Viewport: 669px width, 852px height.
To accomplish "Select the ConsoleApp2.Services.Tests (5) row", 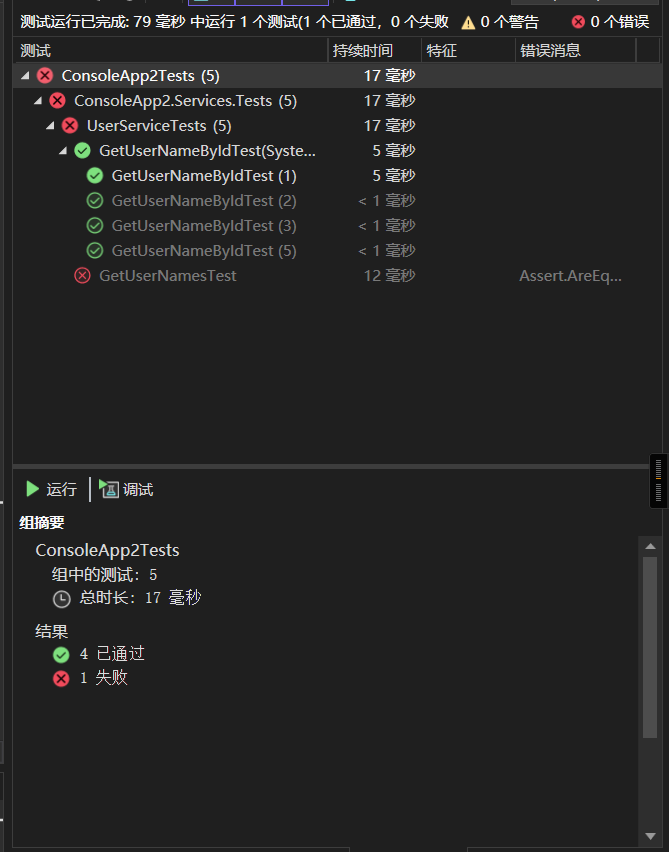I will pos(337,101).
